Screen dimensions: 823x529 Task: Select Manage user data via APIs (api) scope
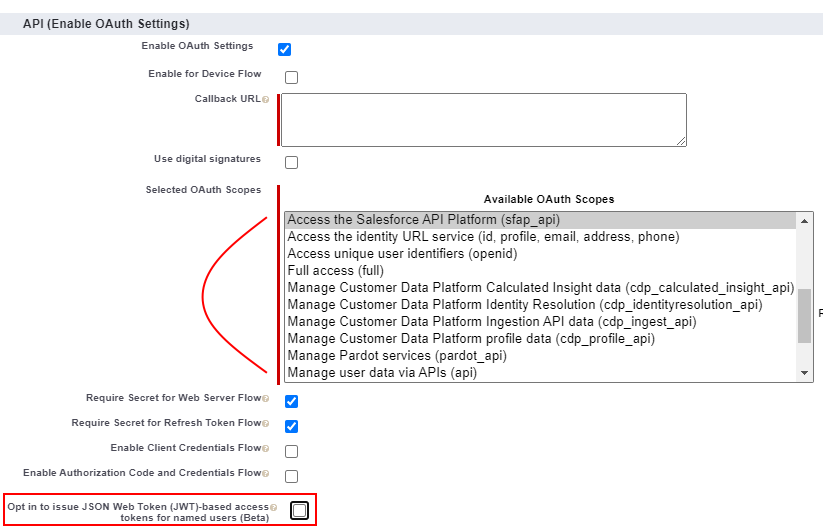540,373
